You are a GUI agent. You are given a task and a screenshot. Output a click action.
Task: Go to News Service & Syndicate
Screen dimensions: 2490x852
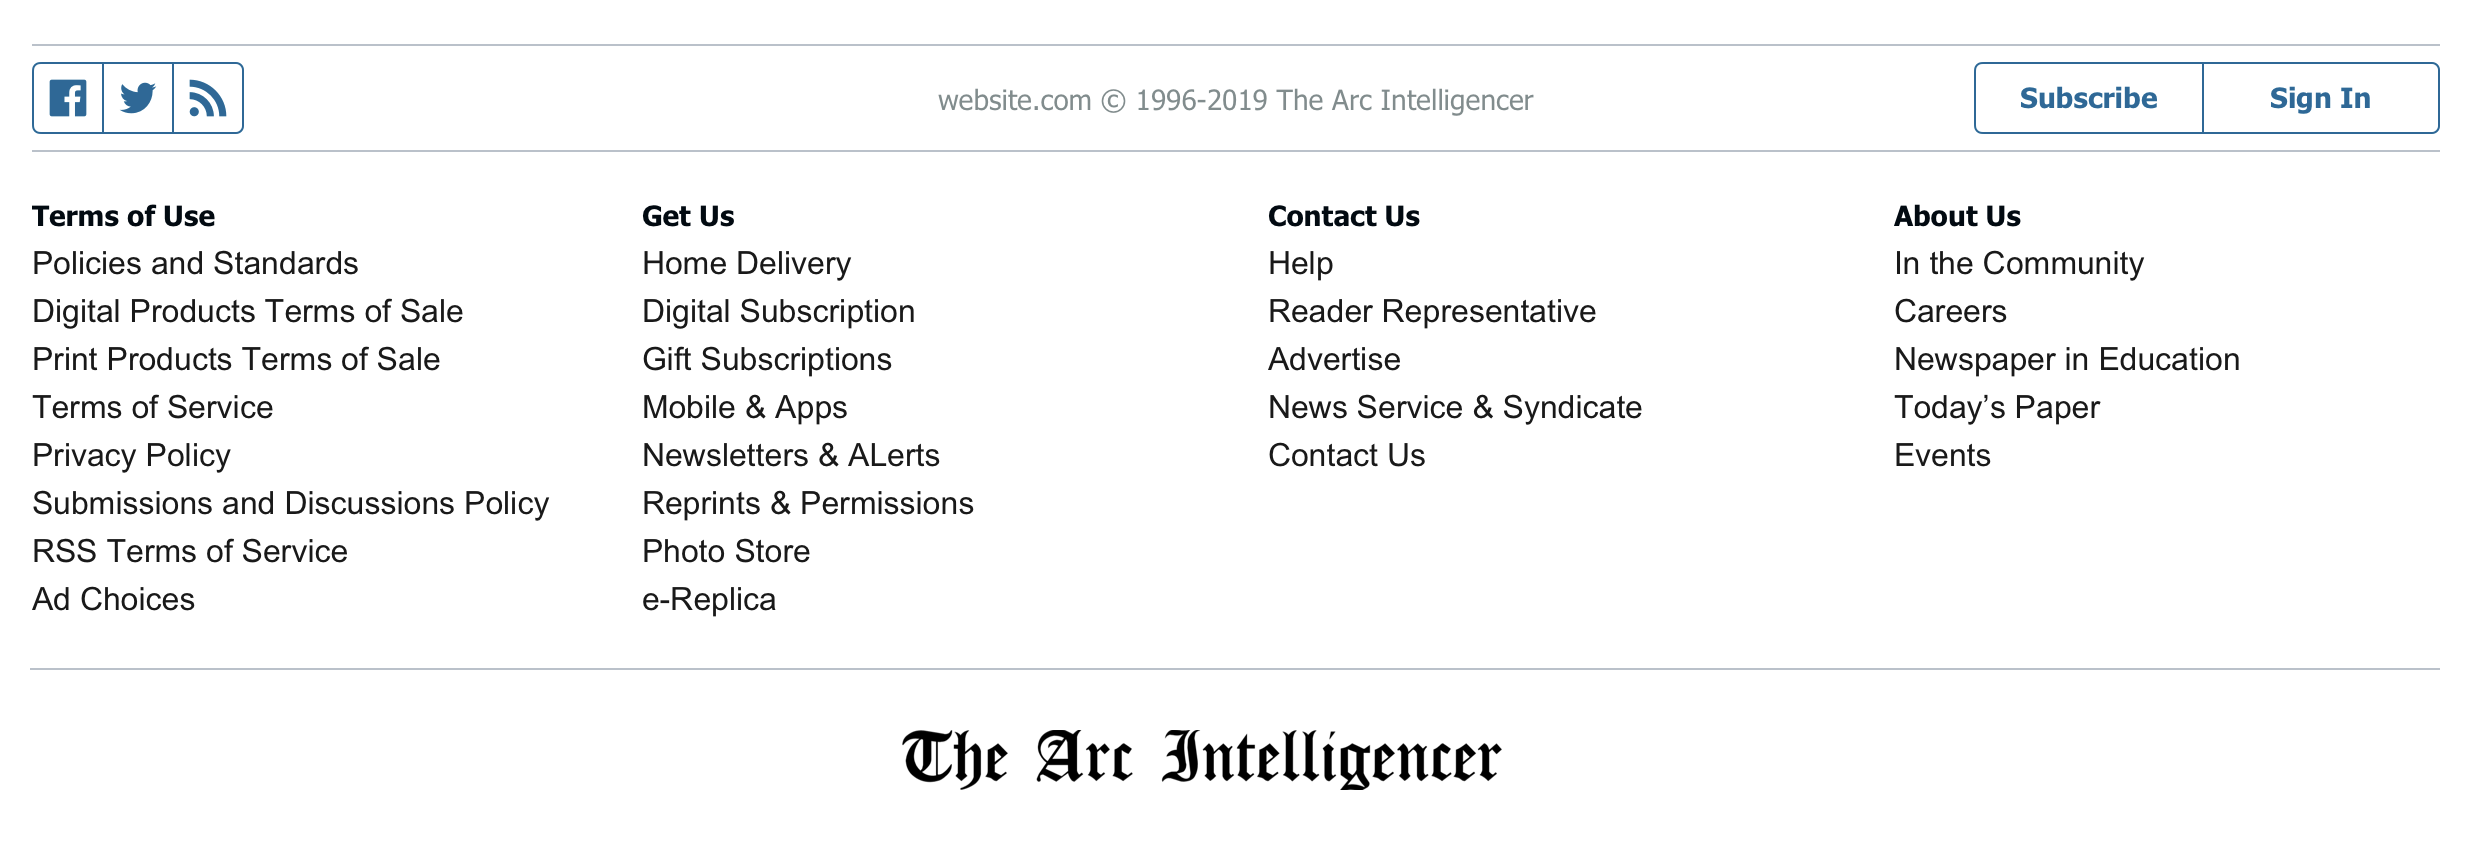click(1454, 407)
